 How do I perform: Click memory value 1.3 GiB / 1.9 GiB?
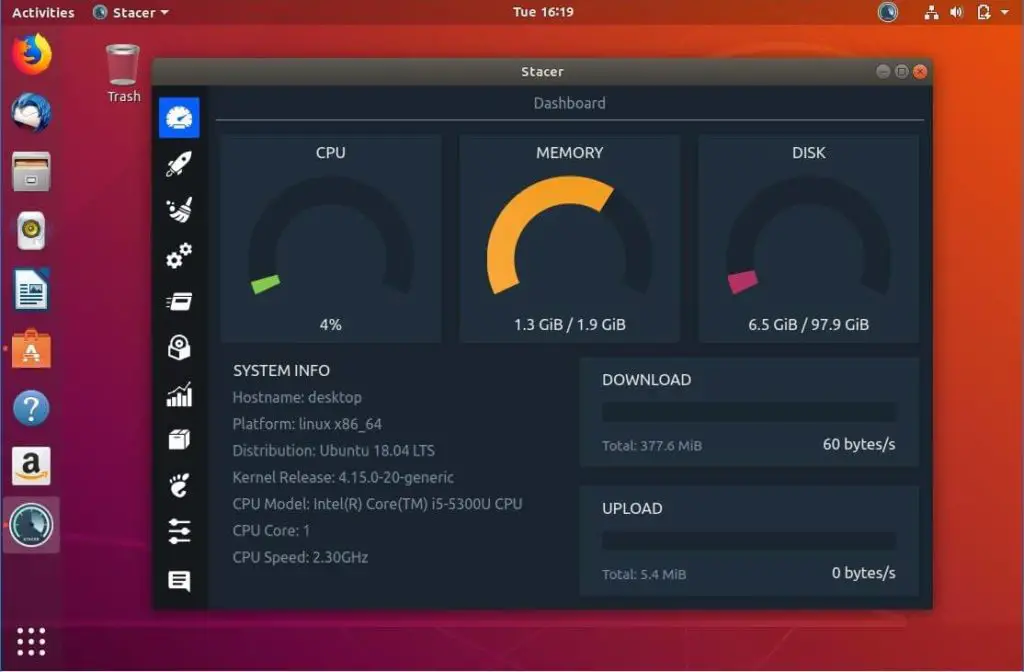click(x=569, y=325)
